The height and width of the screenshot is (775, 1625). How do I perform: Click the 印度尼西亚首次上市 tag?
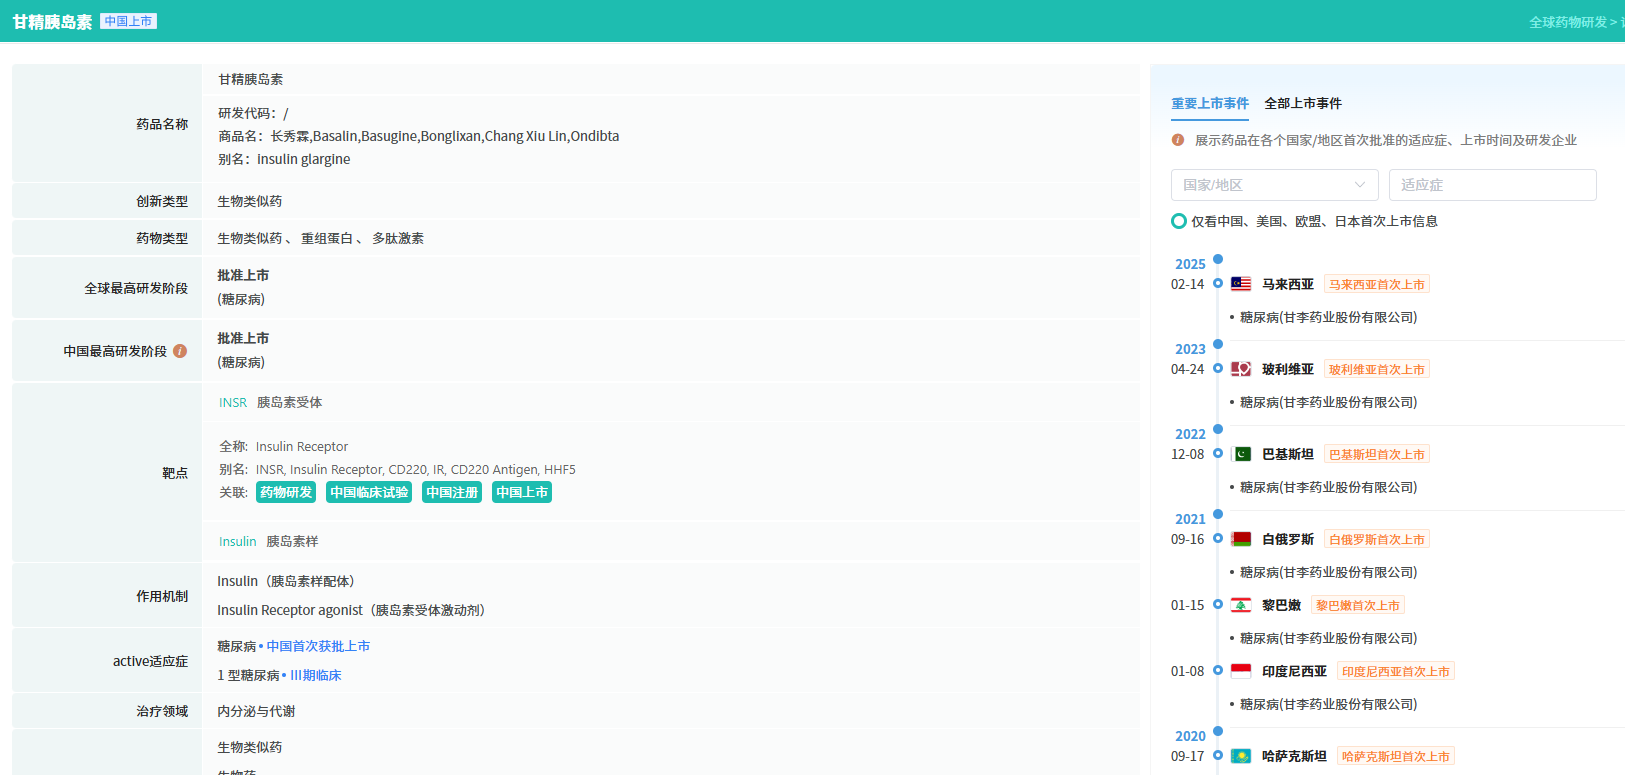pyautogui.click(x=1396, y=671)
